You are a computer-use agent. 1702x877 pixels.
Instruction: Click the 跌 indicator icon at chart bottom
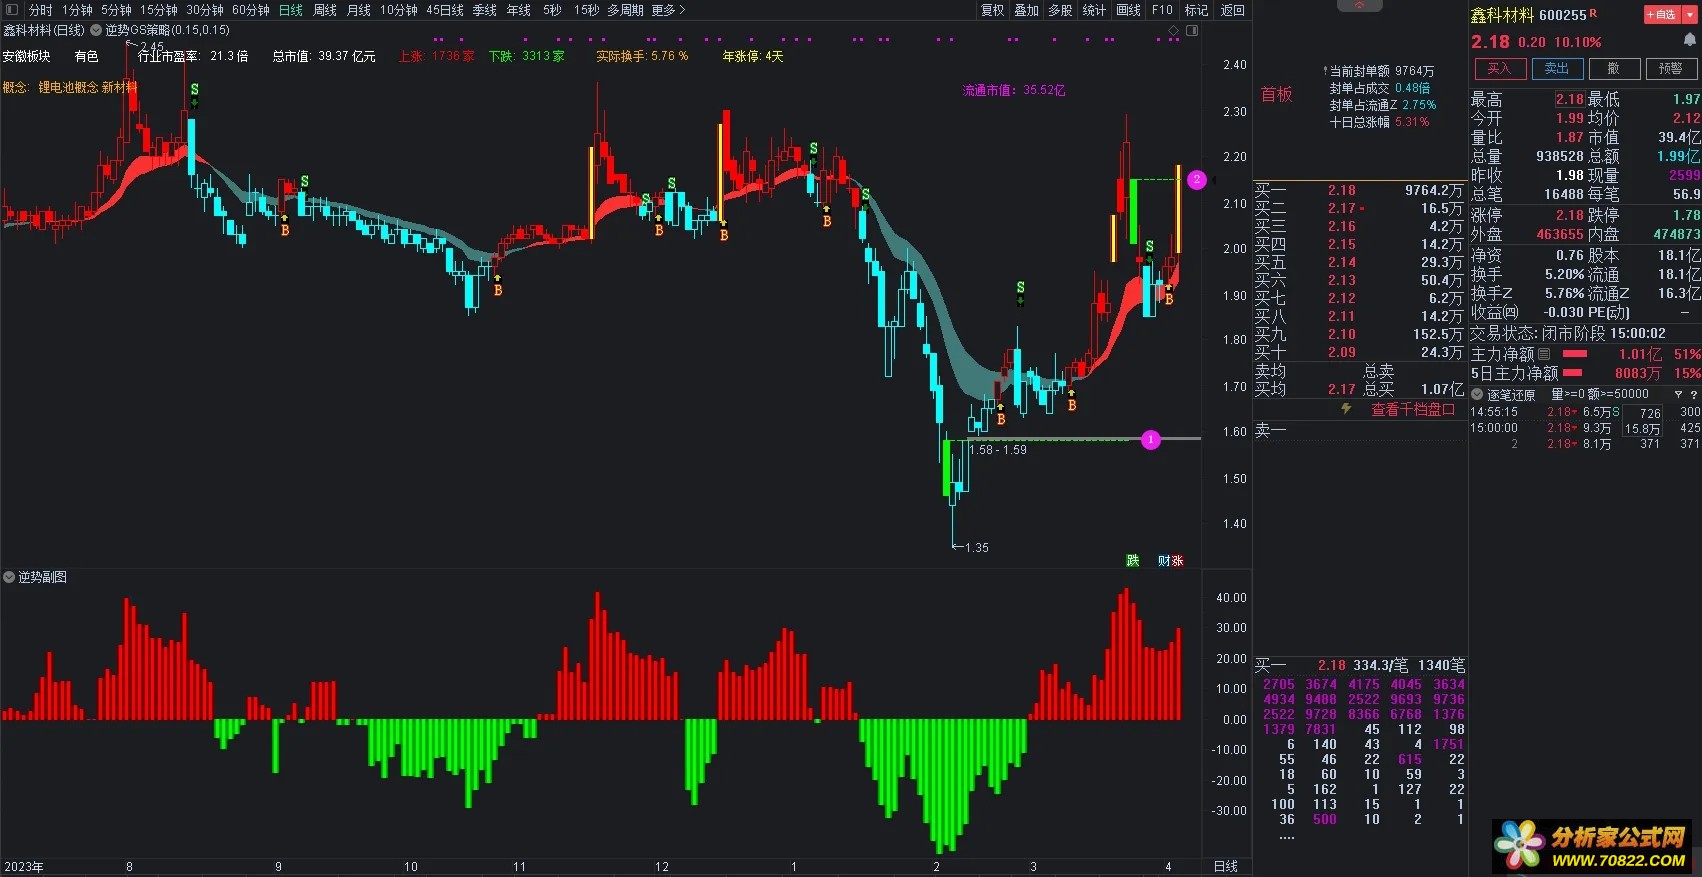1132,560
